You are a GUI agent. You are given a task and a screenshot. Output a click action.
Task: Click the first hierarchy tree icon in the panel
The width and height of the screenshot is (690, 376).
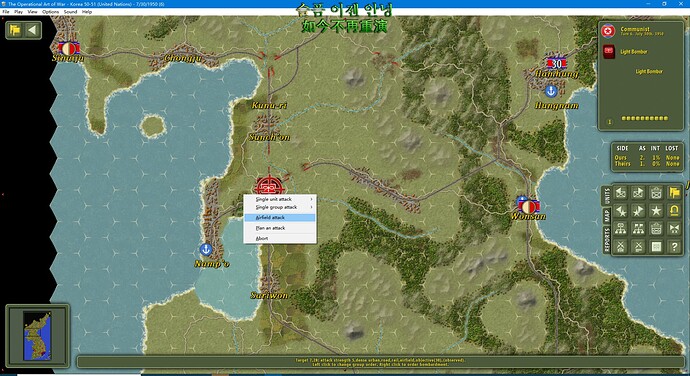click(x=621, y=229)
